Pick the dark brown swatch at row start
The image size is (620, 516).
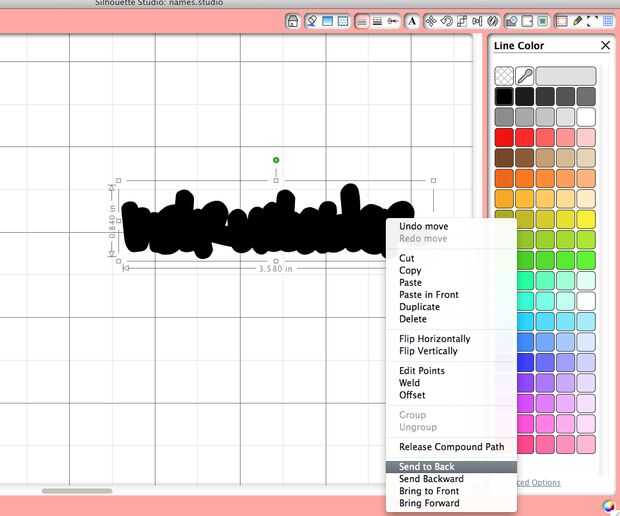tap(504, 158)
